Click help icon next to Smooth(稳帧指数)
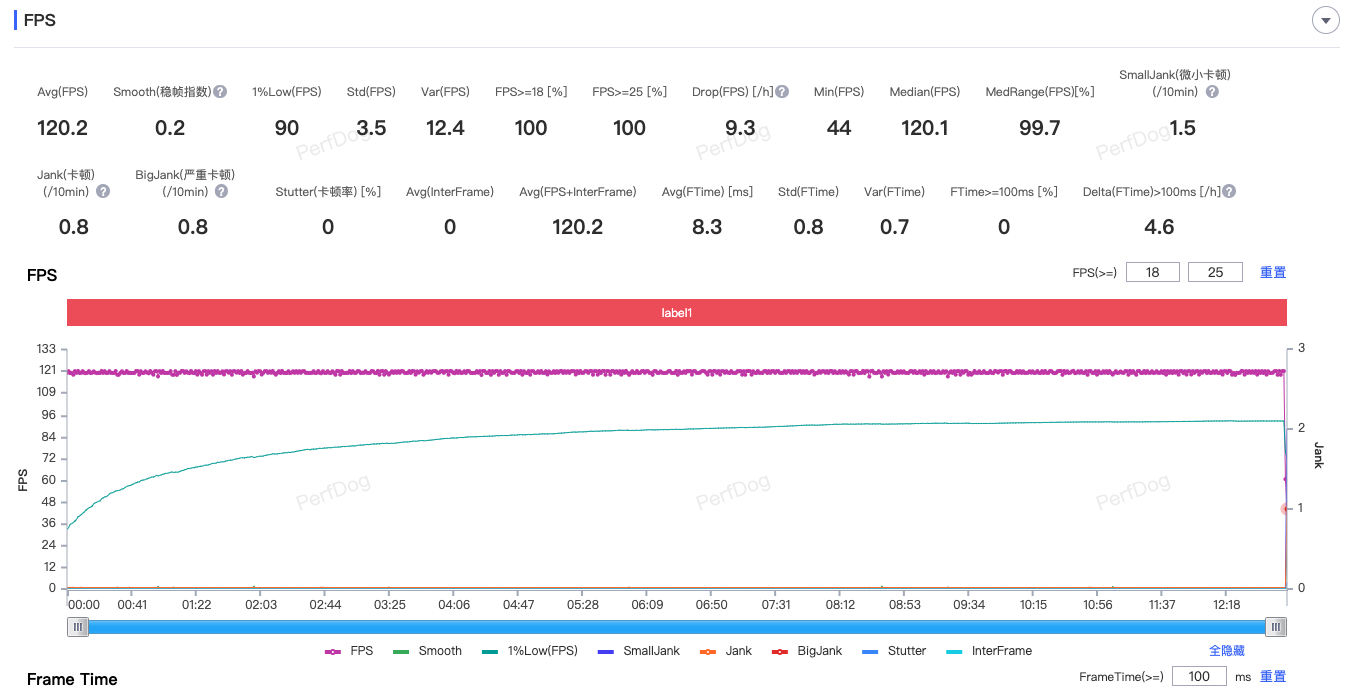The width and height of the screenshot is (1353, 693). [220, 92]
